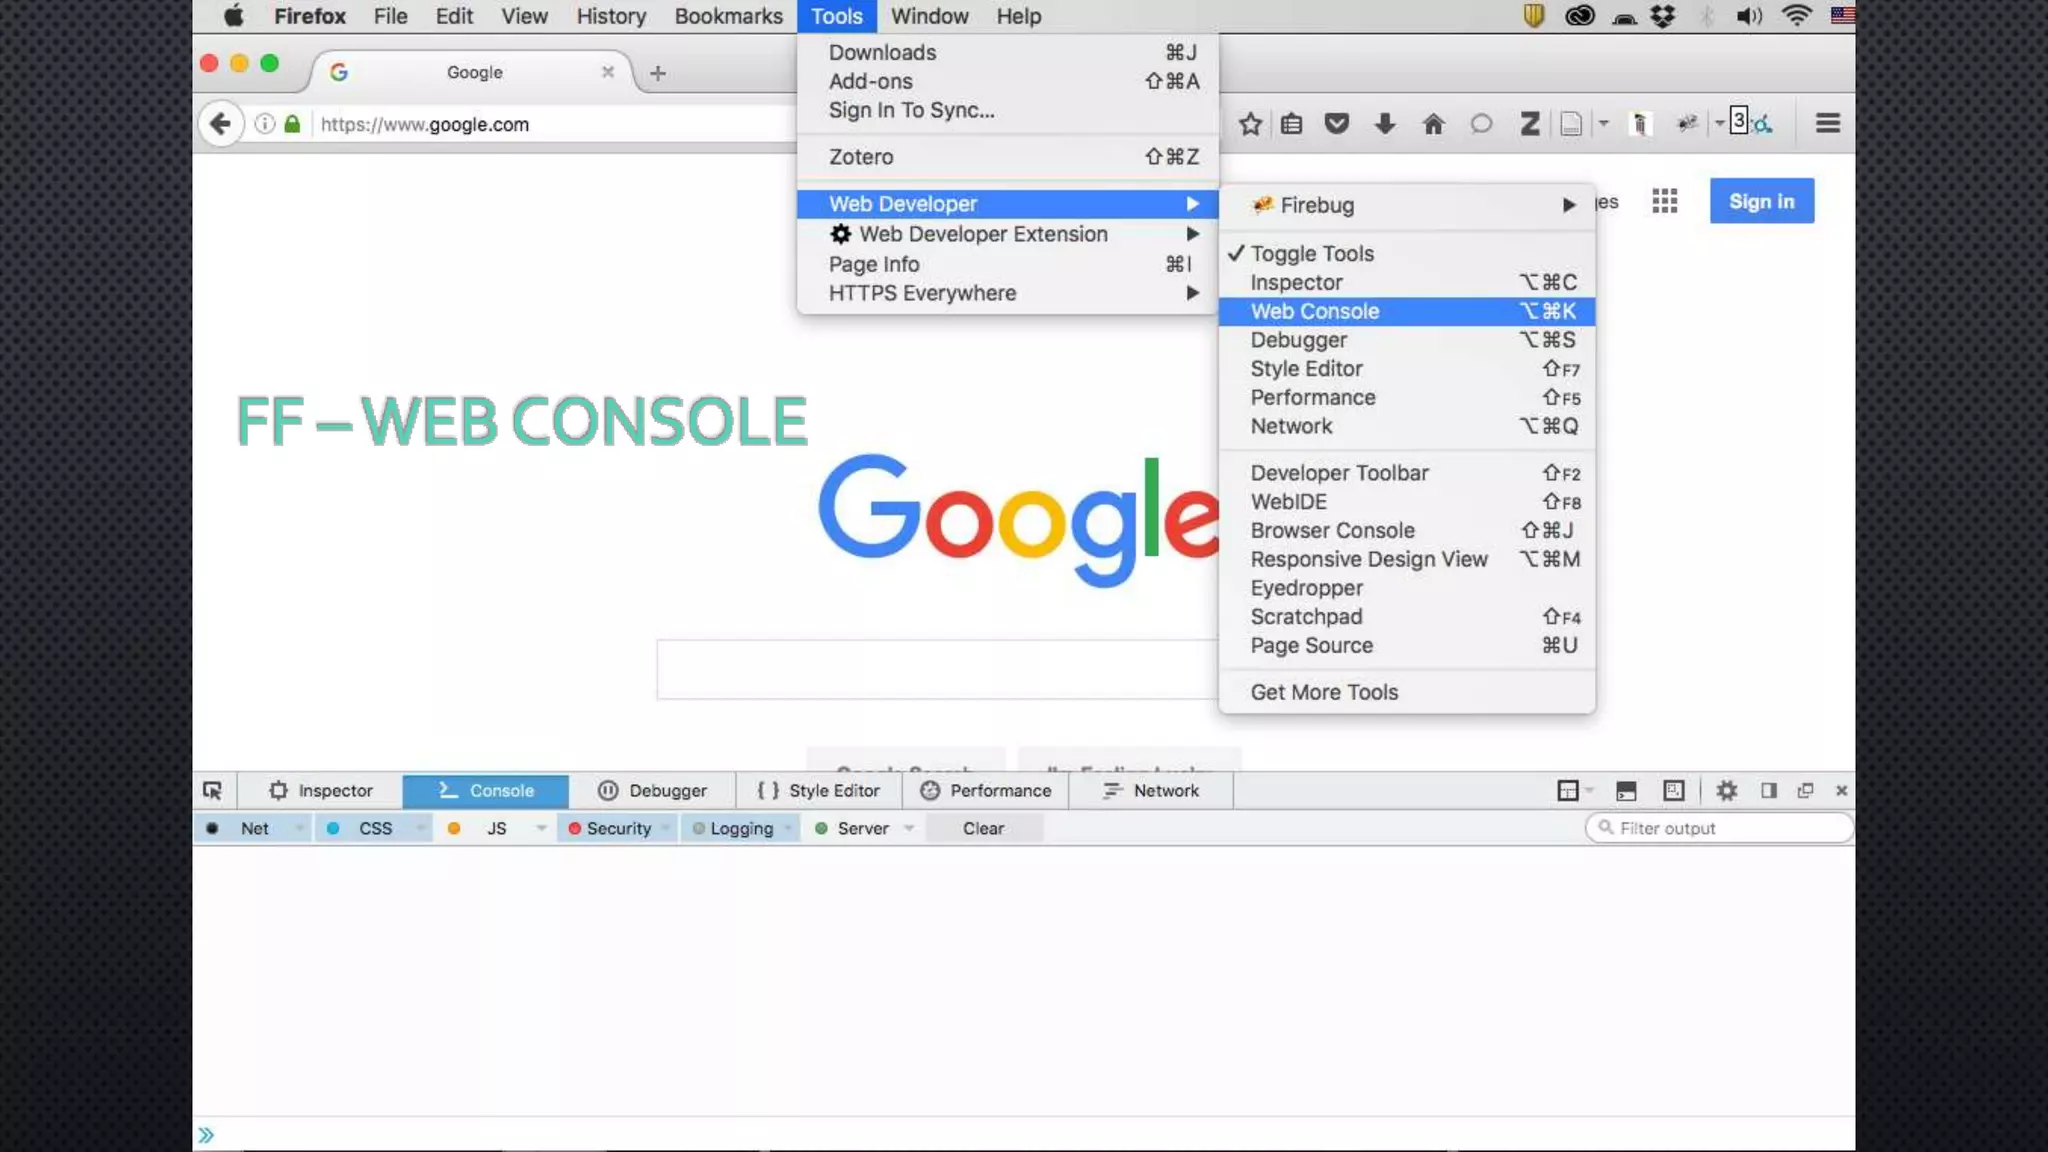Click the Filter output search field
The height and width of the screenshot is (1152, 2048).
(x=1719, y=828)
